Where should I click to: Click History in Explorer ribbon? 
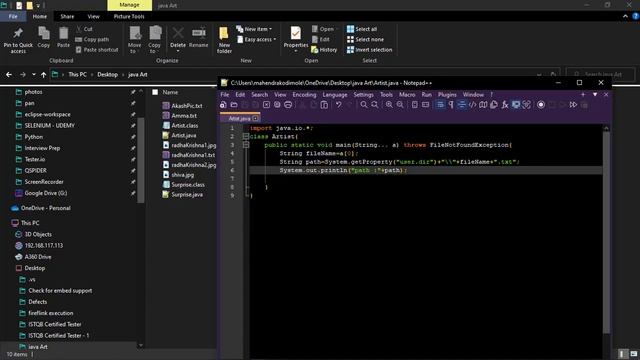(324, 50)
